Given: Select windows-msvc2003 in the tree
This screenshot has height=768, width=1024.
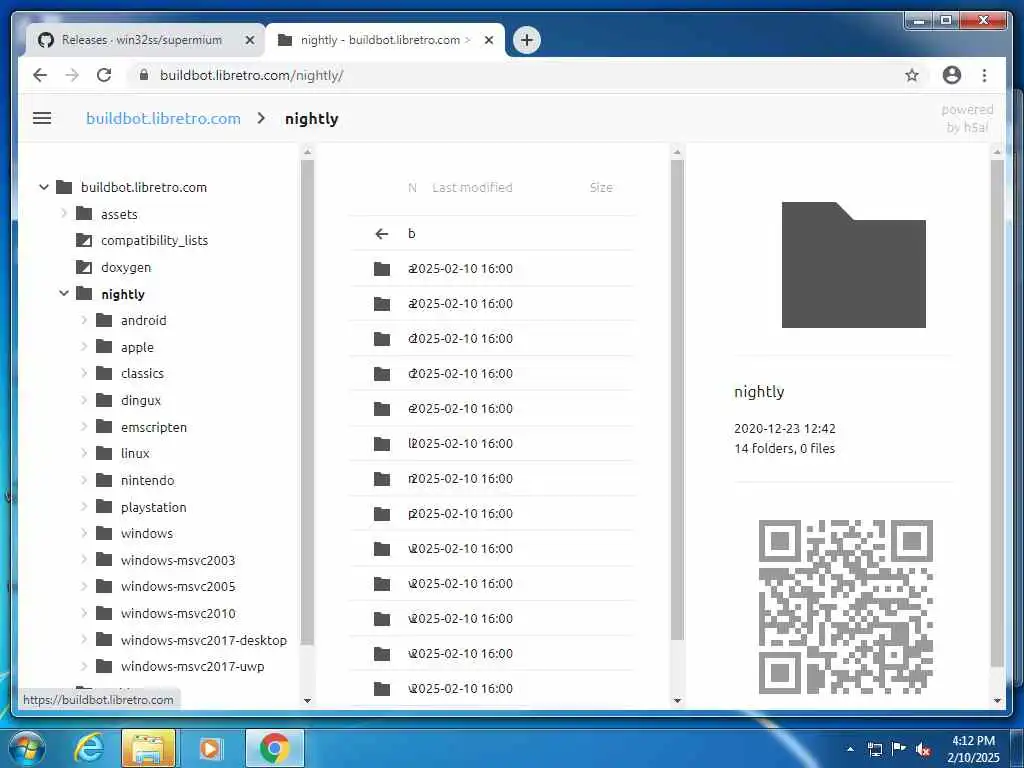Looking at the screenshot, I should coord(166,560).
